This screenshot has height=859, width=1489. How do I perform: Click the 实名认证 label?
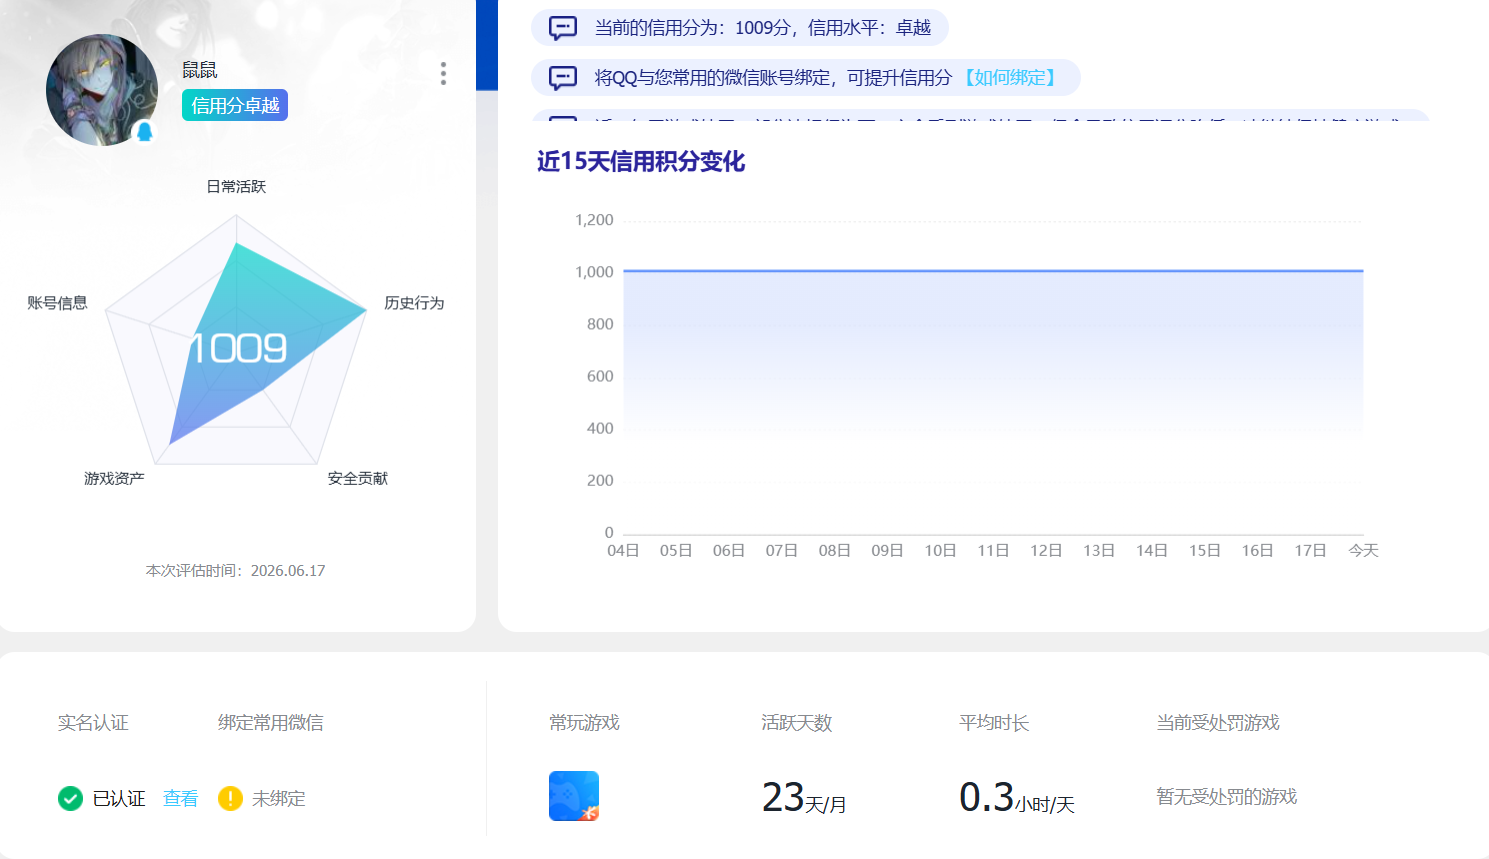tap(93, 723)
